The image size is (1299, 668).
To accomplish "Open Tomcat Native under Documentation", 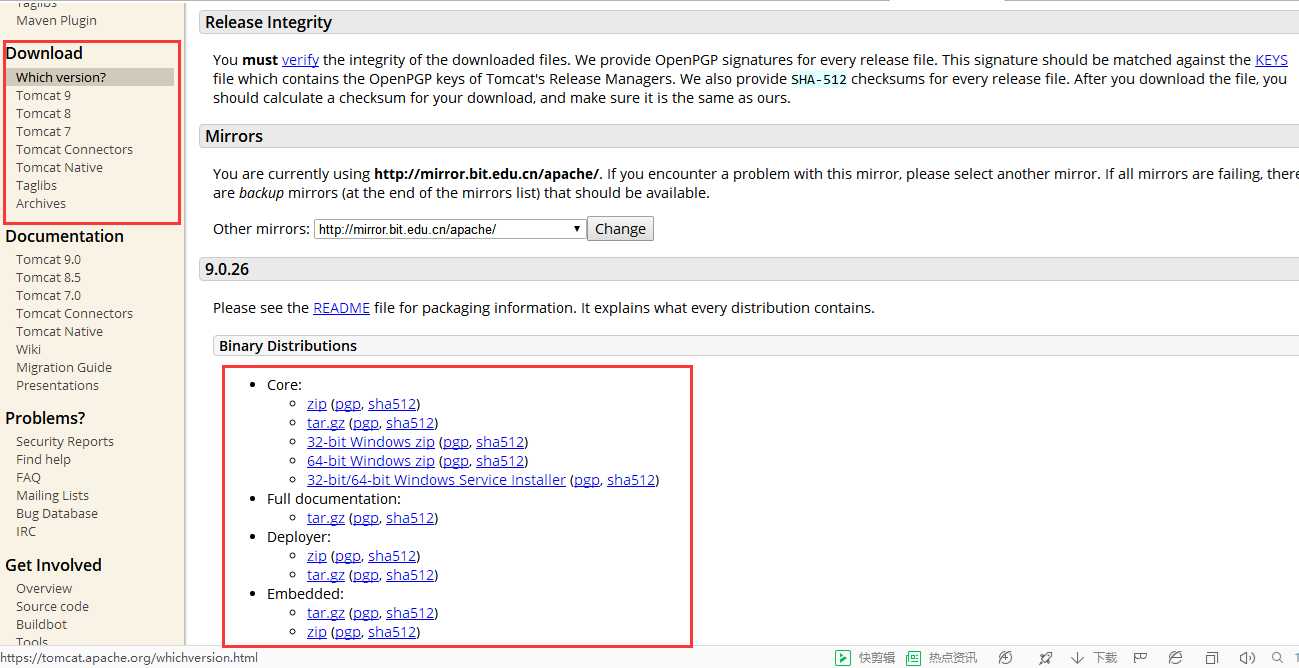I will 59,331.
